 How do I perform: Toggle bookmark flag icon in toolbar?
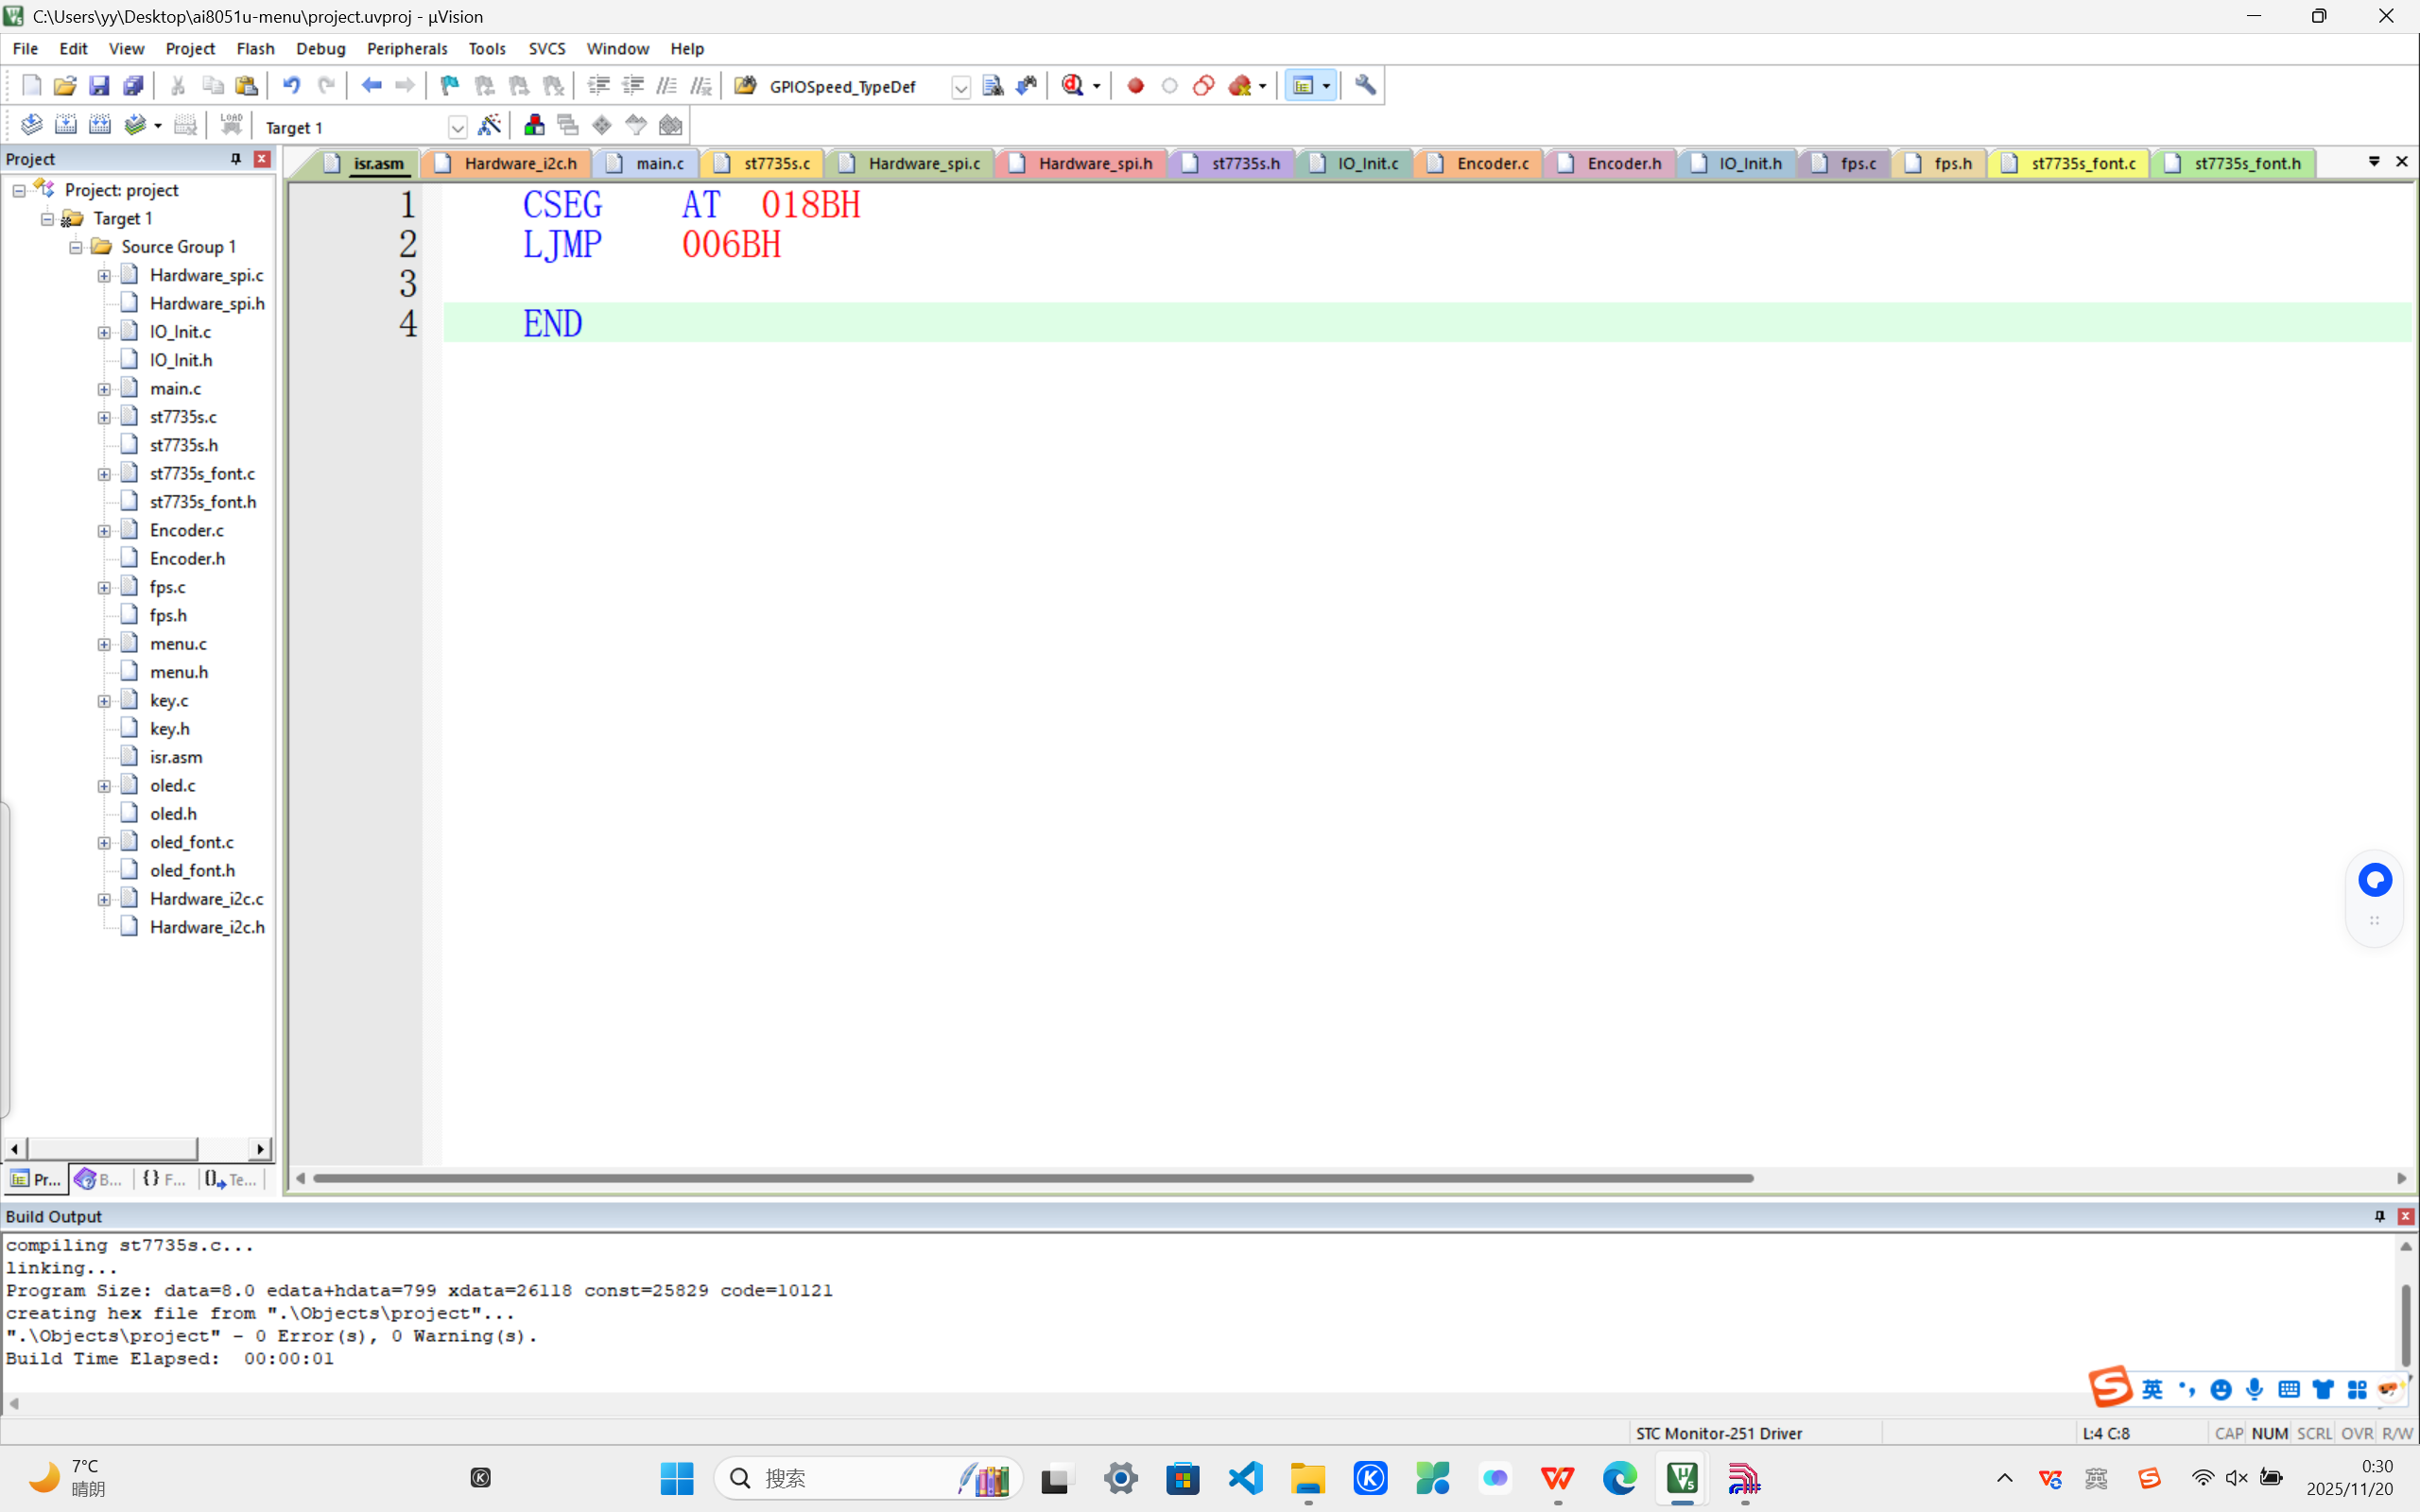449,86
